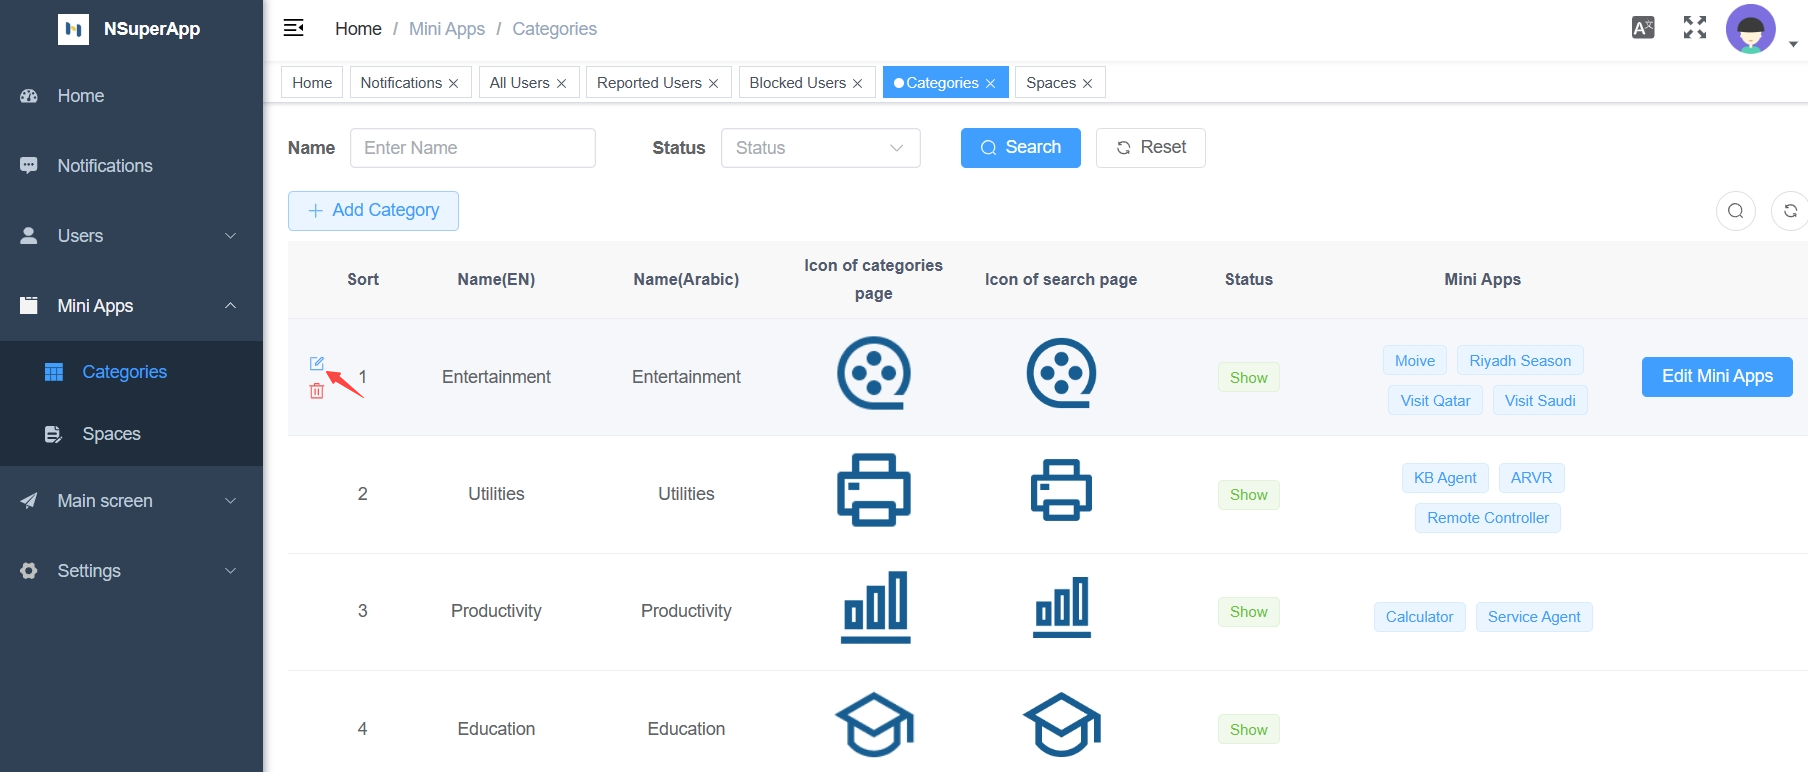Screen dimensions: 1808x772
Task: Click the language translation icon
Action: click(1642, 28)
